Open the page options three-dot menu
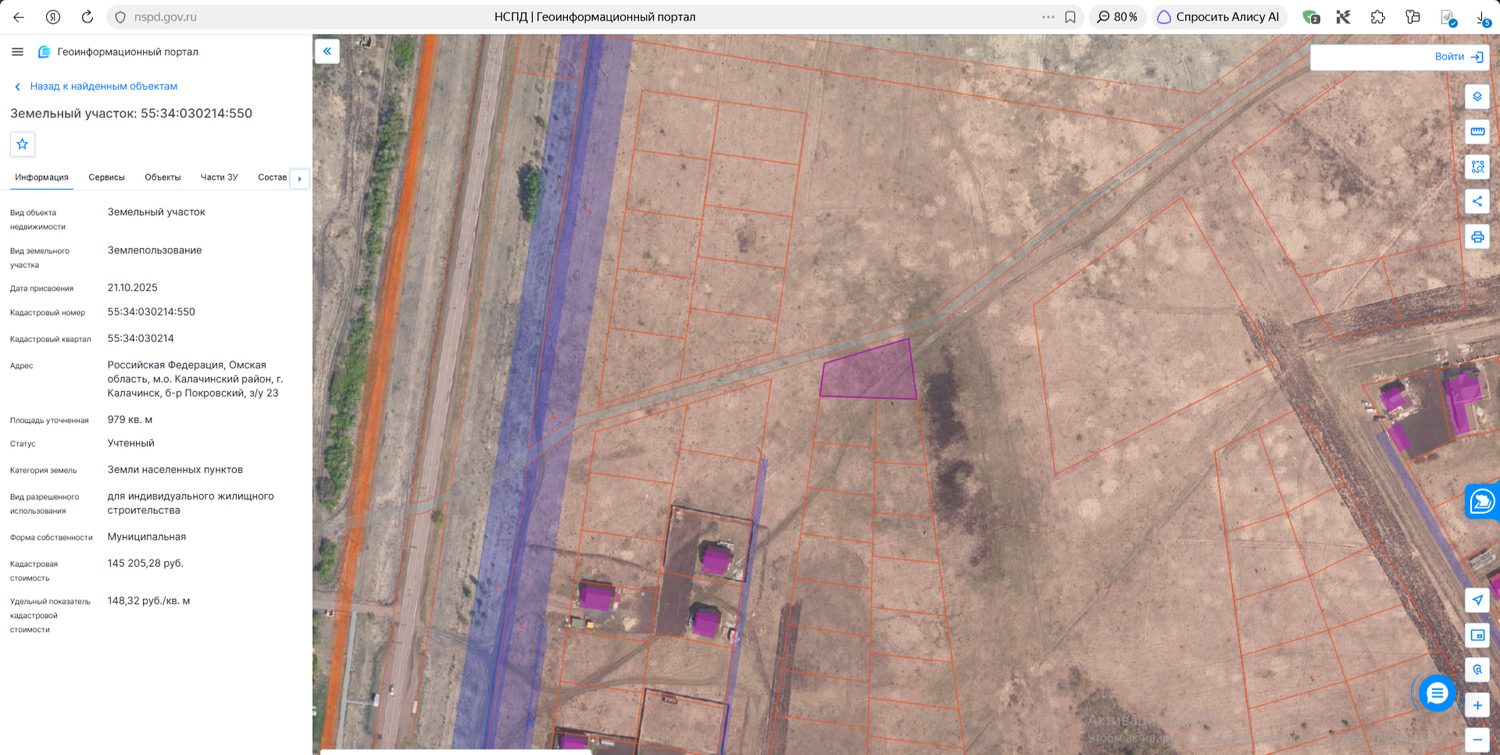 point(1048,17)
